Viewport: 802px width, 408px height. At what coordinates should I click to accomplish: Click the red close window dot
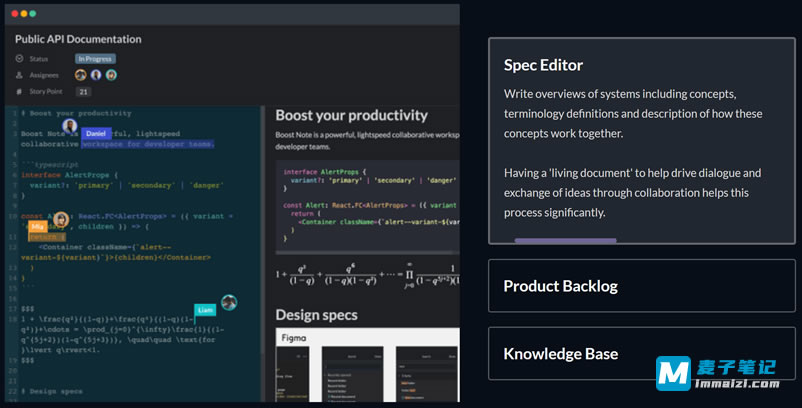[x=14, y=14]
